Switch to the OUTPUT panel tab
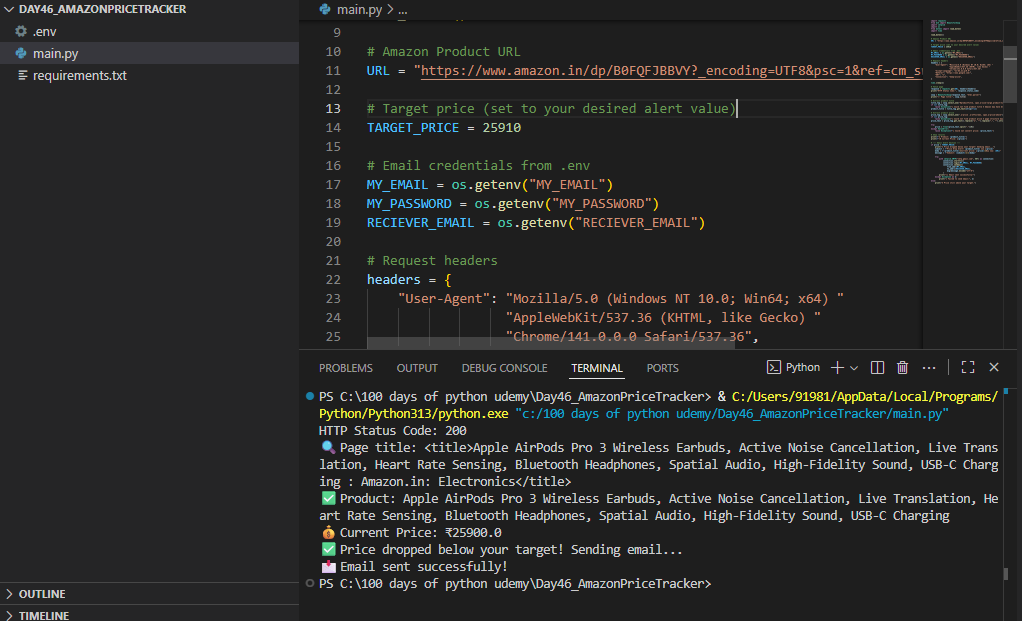Screen dimensions: 1022x621 (x=417, y=368)
